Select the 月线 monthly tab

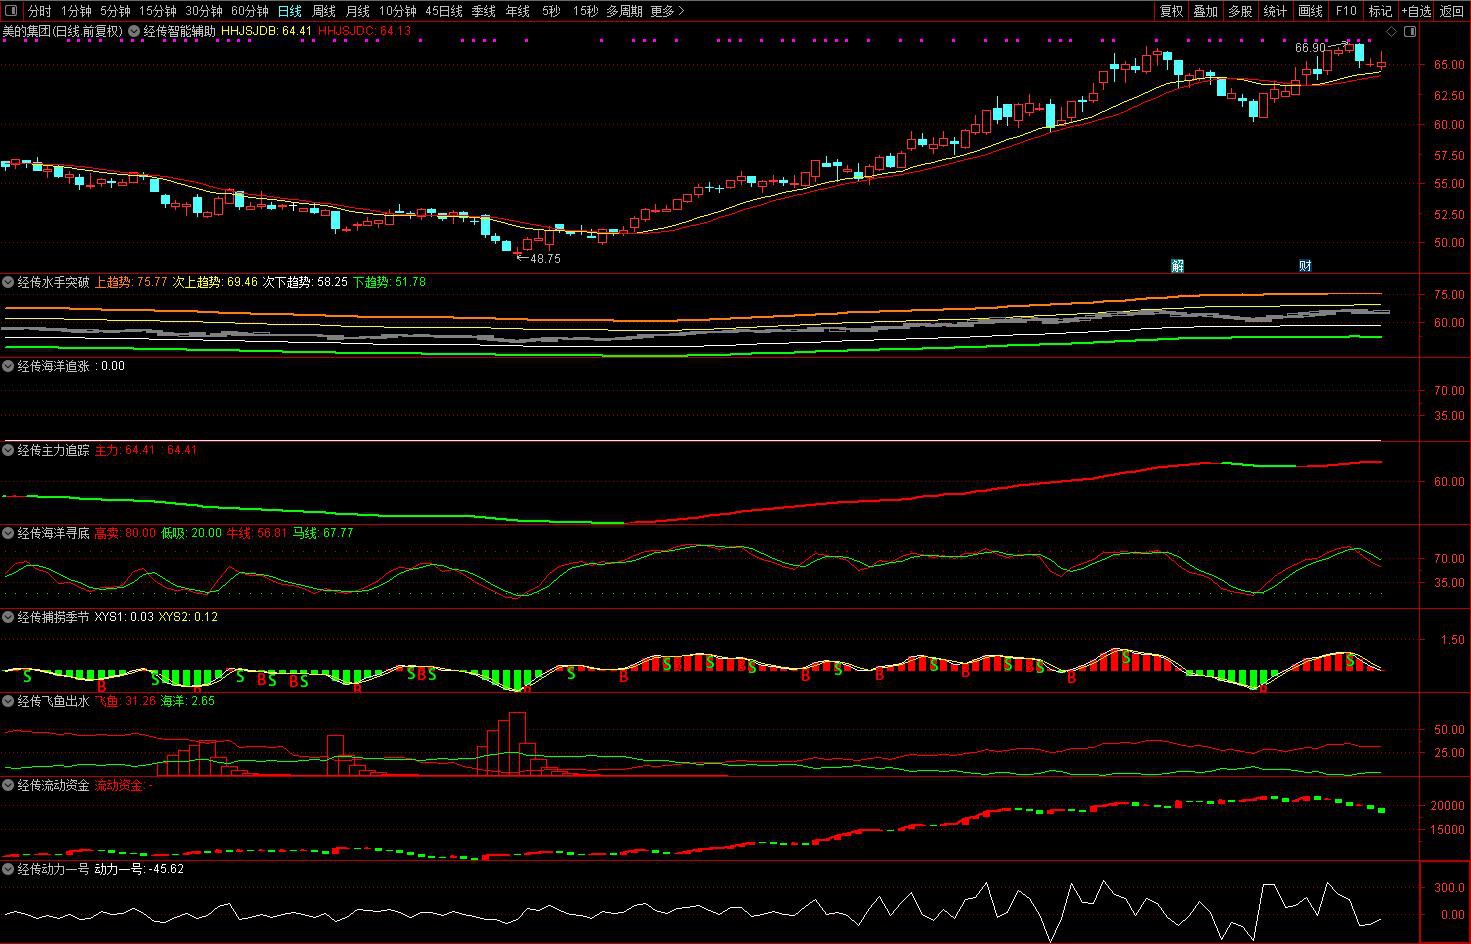pos(357,11)
